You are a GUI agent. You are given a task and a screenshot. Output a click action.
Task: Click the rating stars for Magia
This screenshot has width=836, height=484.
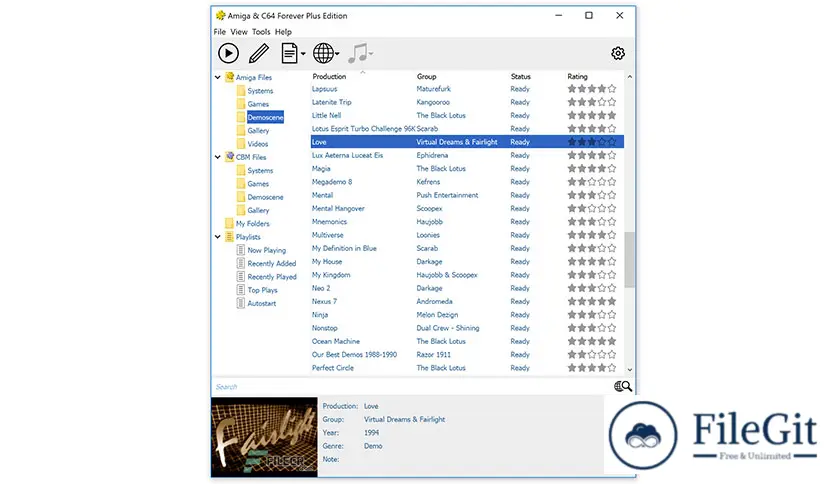click(x=591, y=168)
